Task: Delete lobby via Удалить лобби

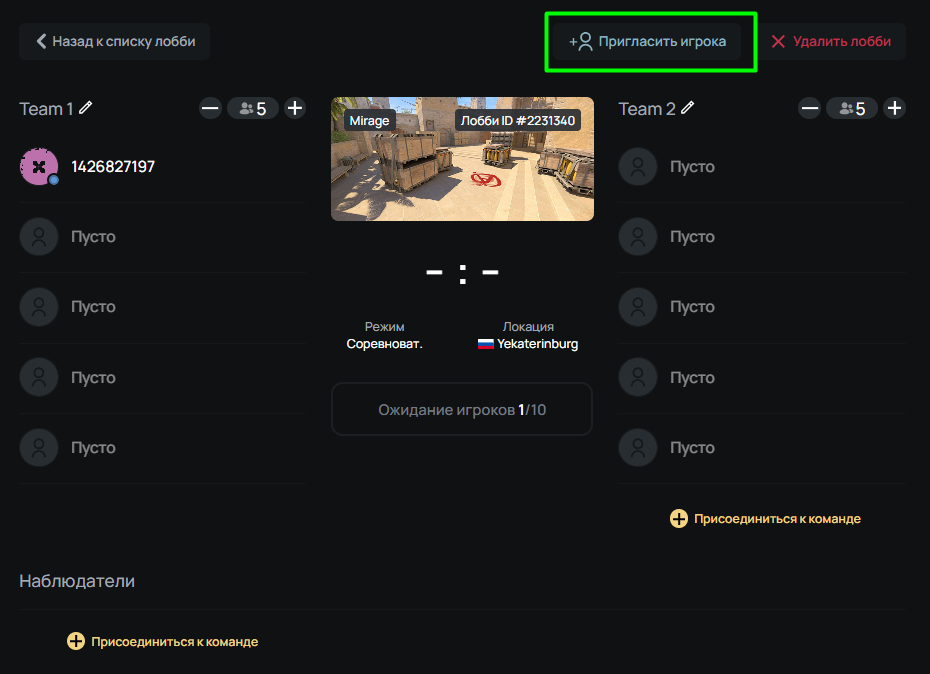Action: [x=832, y=42]
